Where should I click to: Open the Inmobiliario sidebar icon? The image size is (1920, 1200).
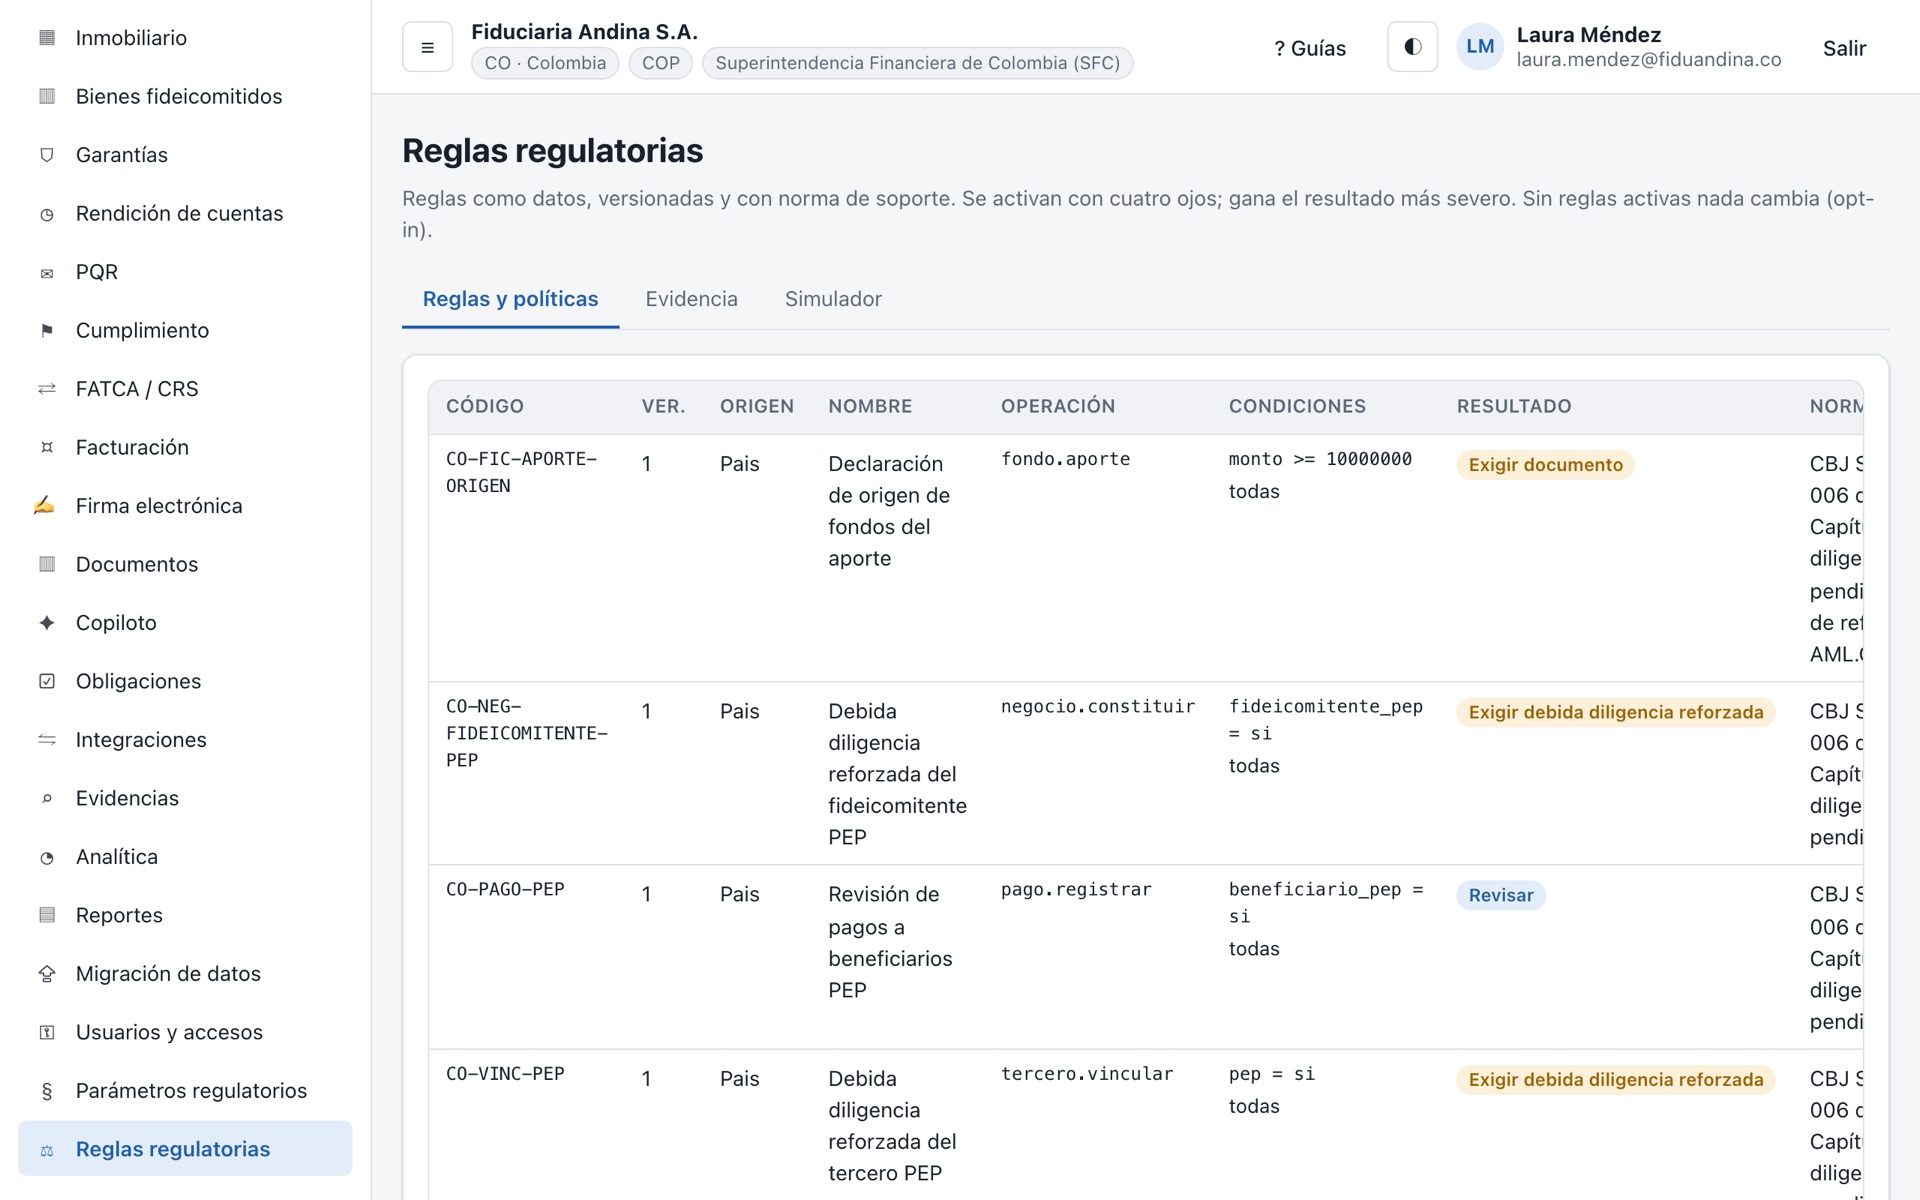click(47, 38)
